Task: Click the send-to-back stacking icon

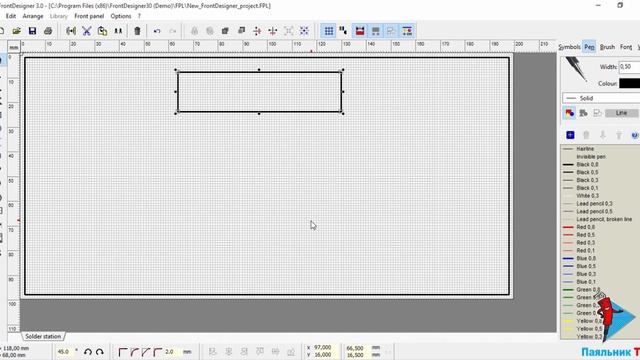Action: point(241,31)
